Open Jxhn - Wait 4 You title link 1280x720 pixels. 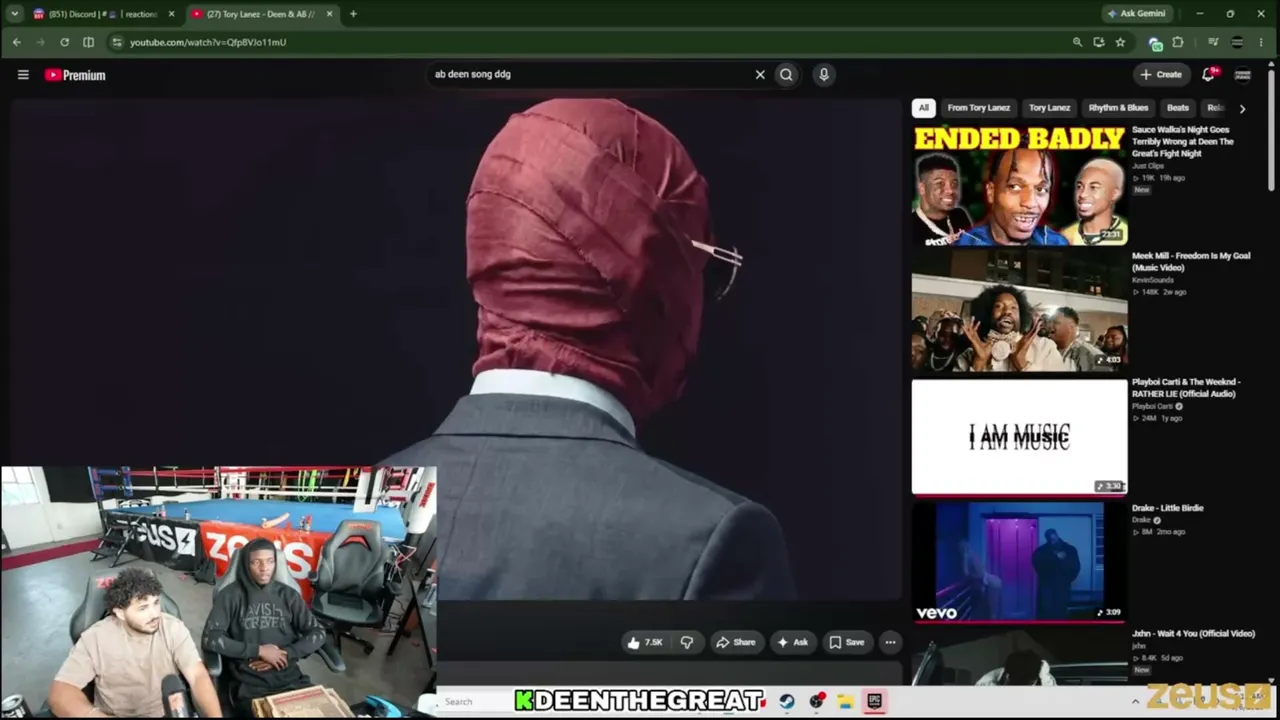pos(1193,634)
